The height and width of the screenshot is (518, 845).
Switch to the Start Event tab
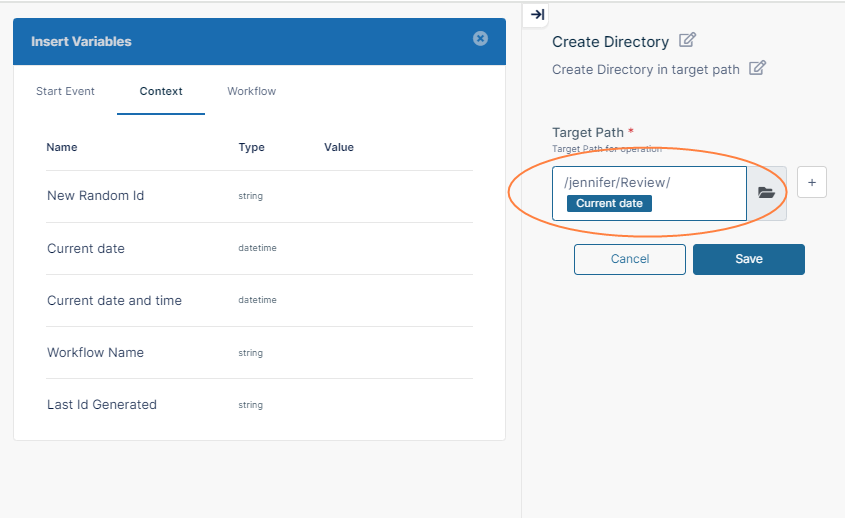65,91
